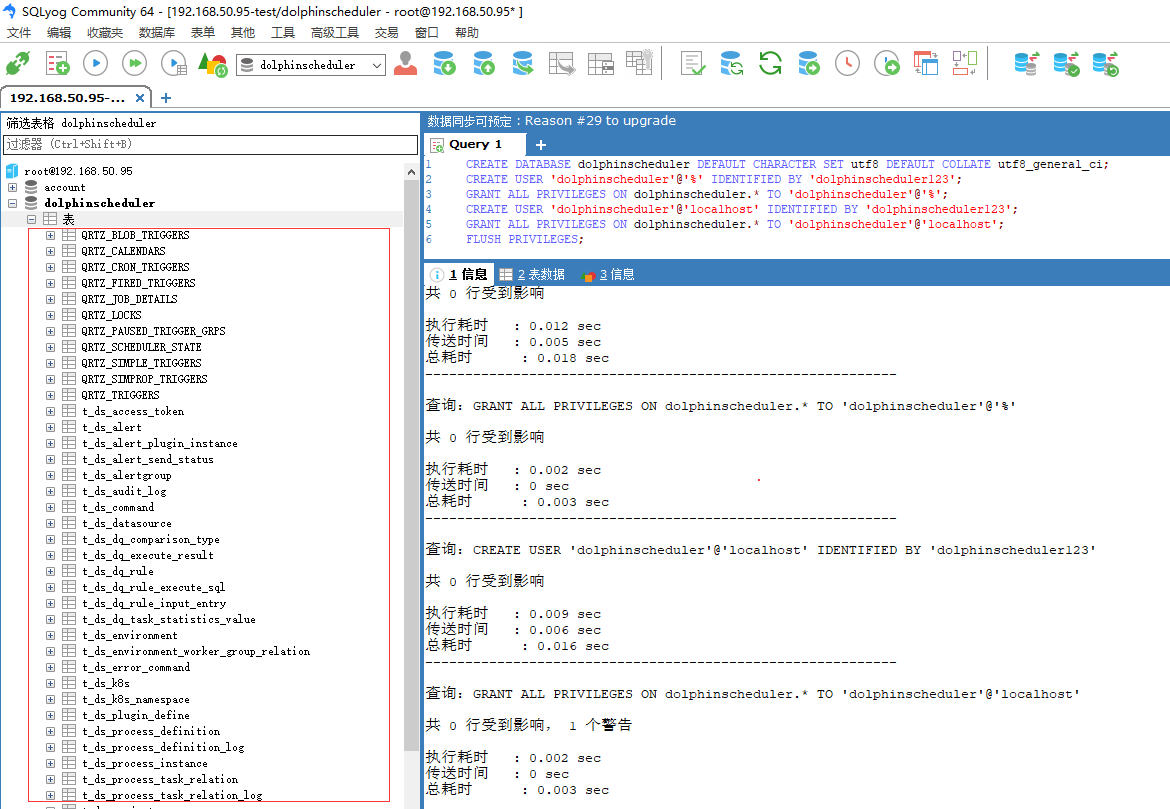Viewport: 1170px width, 809px height.
Task: Select the t_ds_environment_worker_group_relation table
Action: point(196,652)
